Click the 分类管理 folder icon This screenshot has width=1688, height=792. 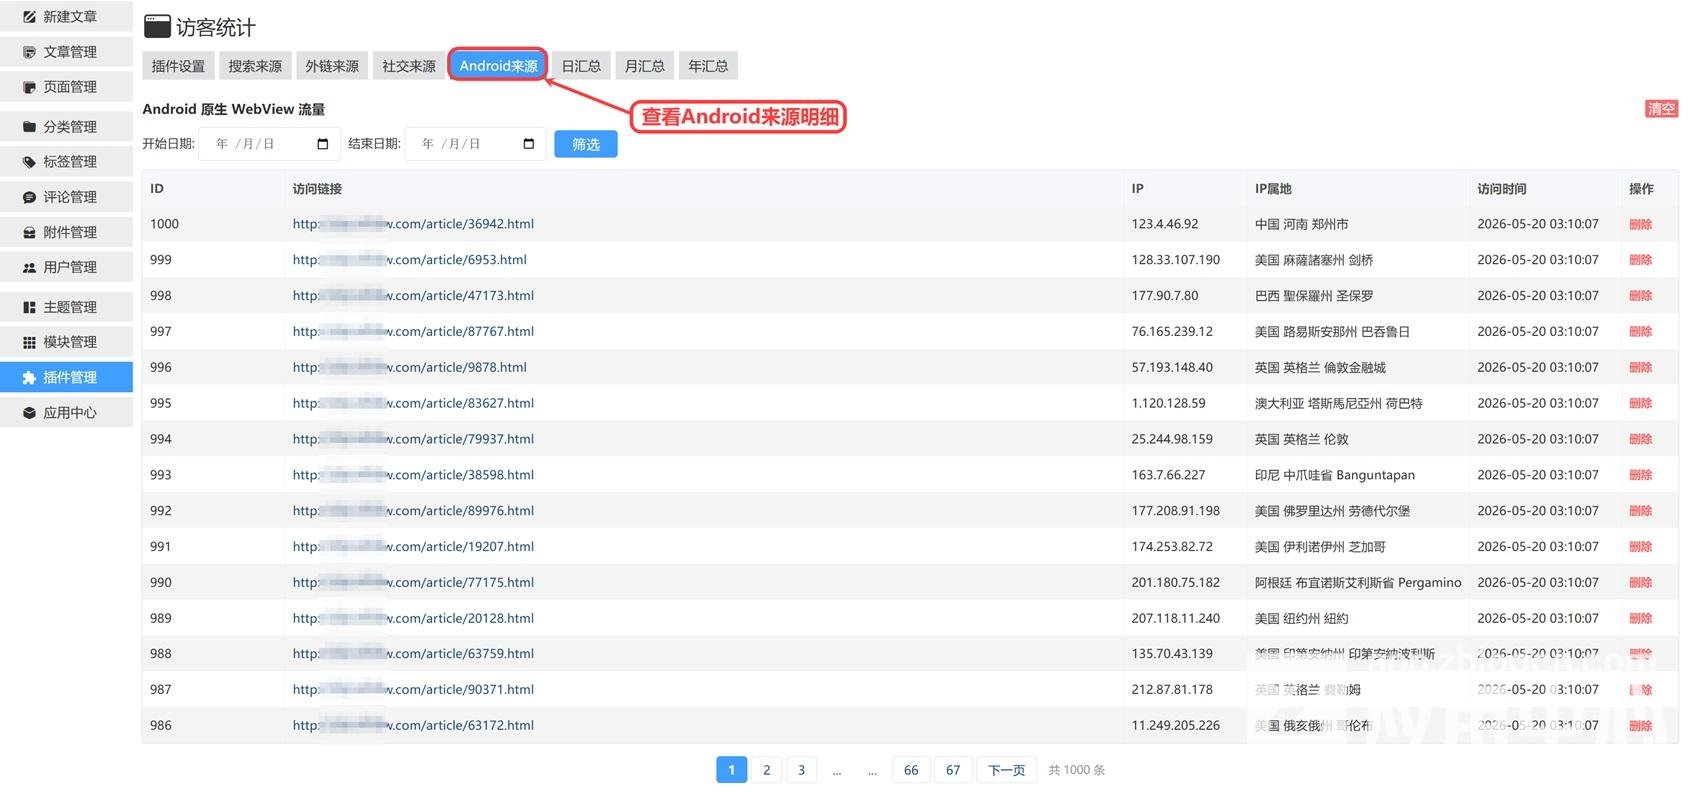pos(29,127)
